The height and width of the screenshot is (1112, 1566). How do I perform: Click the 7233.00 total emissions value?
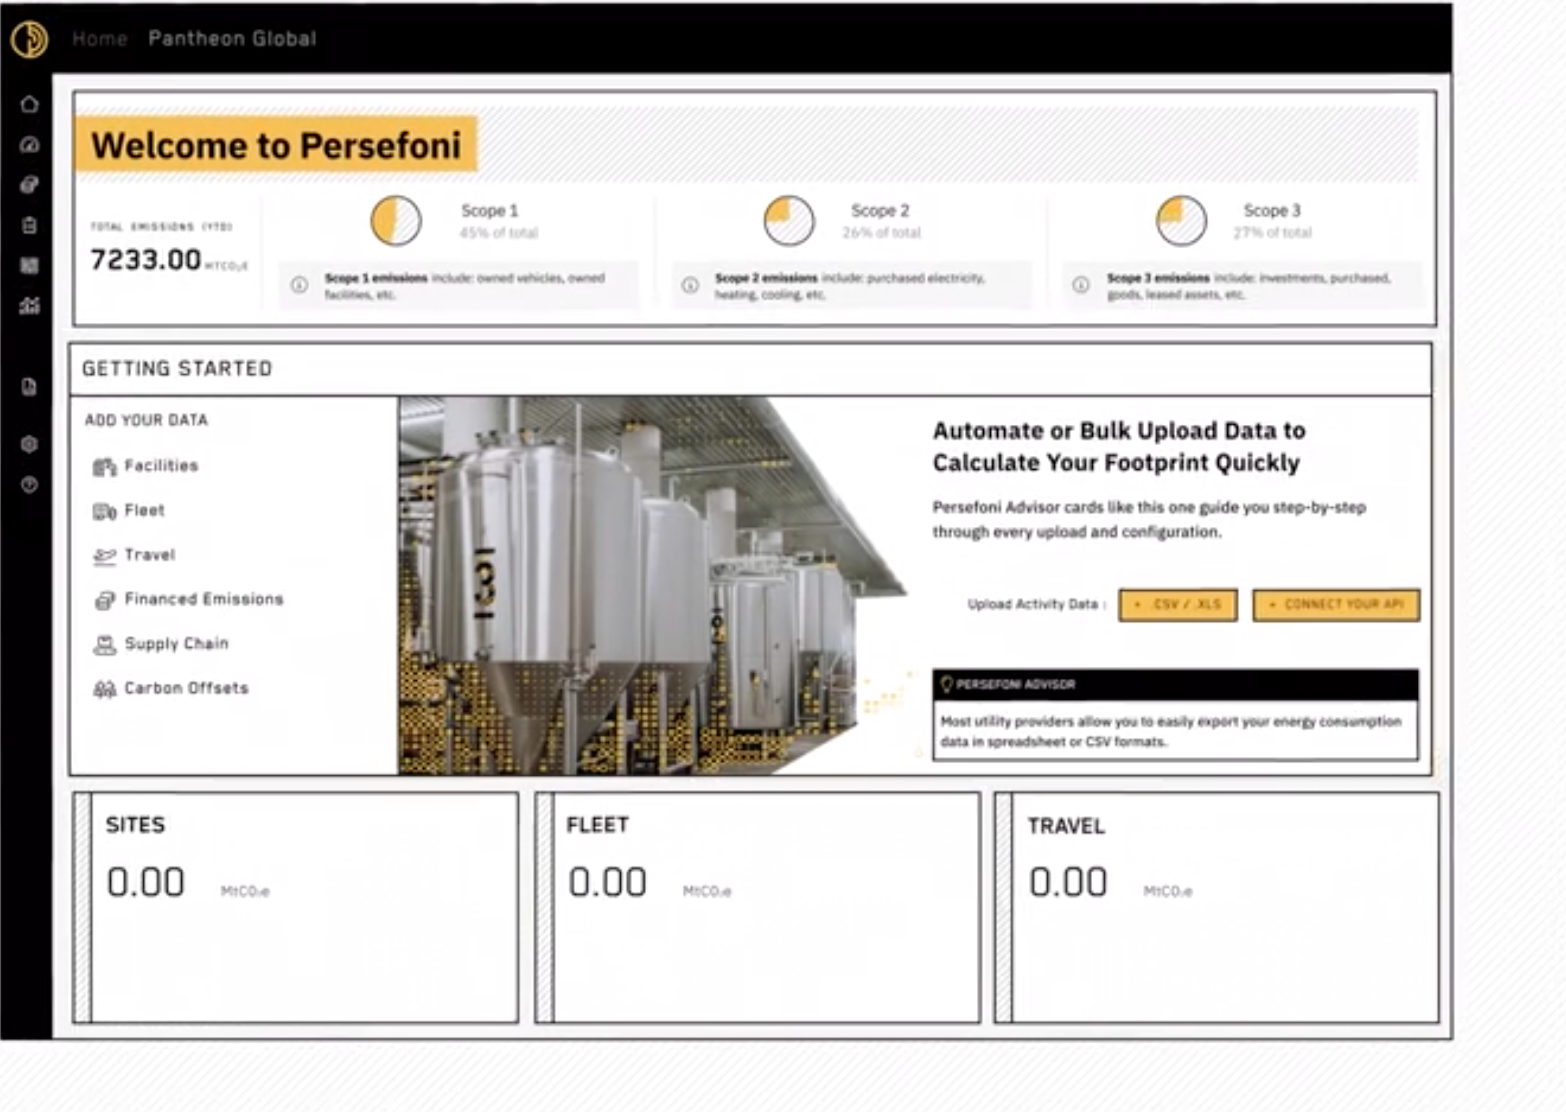pyautogui.click(x=146, y=260)
